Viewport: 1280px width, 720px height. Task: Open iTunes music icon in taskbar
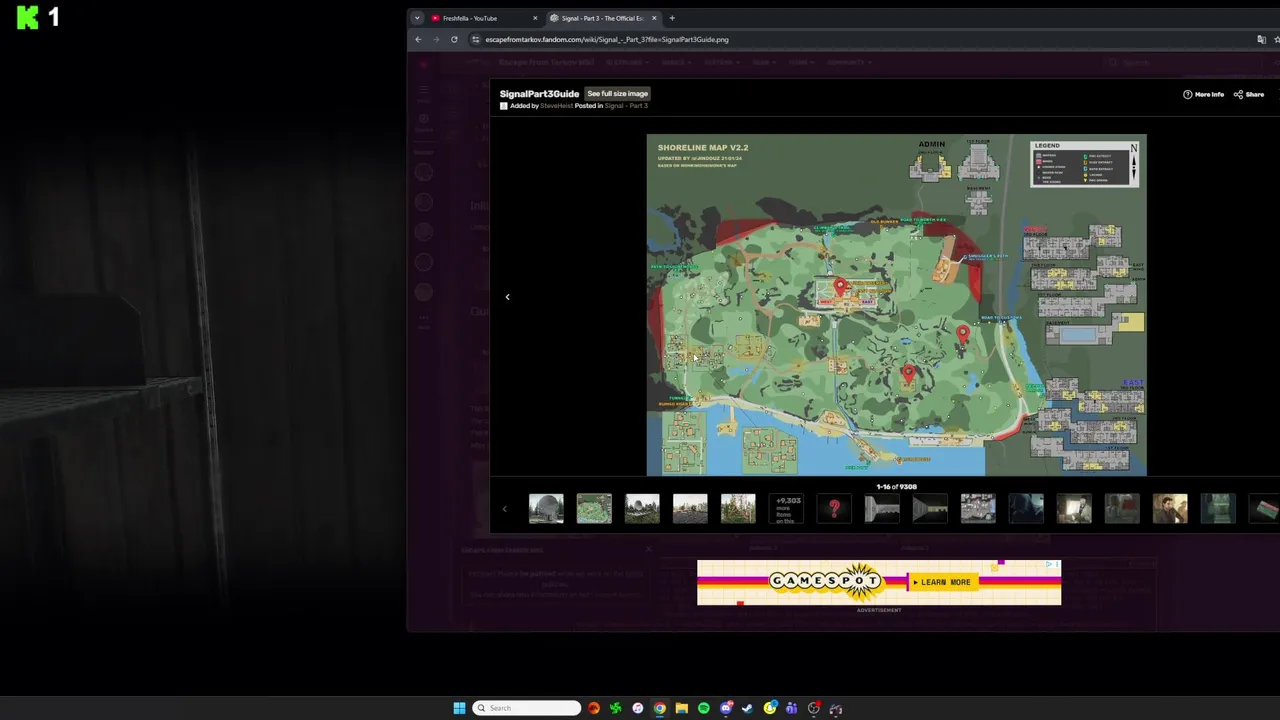point(638,708)
